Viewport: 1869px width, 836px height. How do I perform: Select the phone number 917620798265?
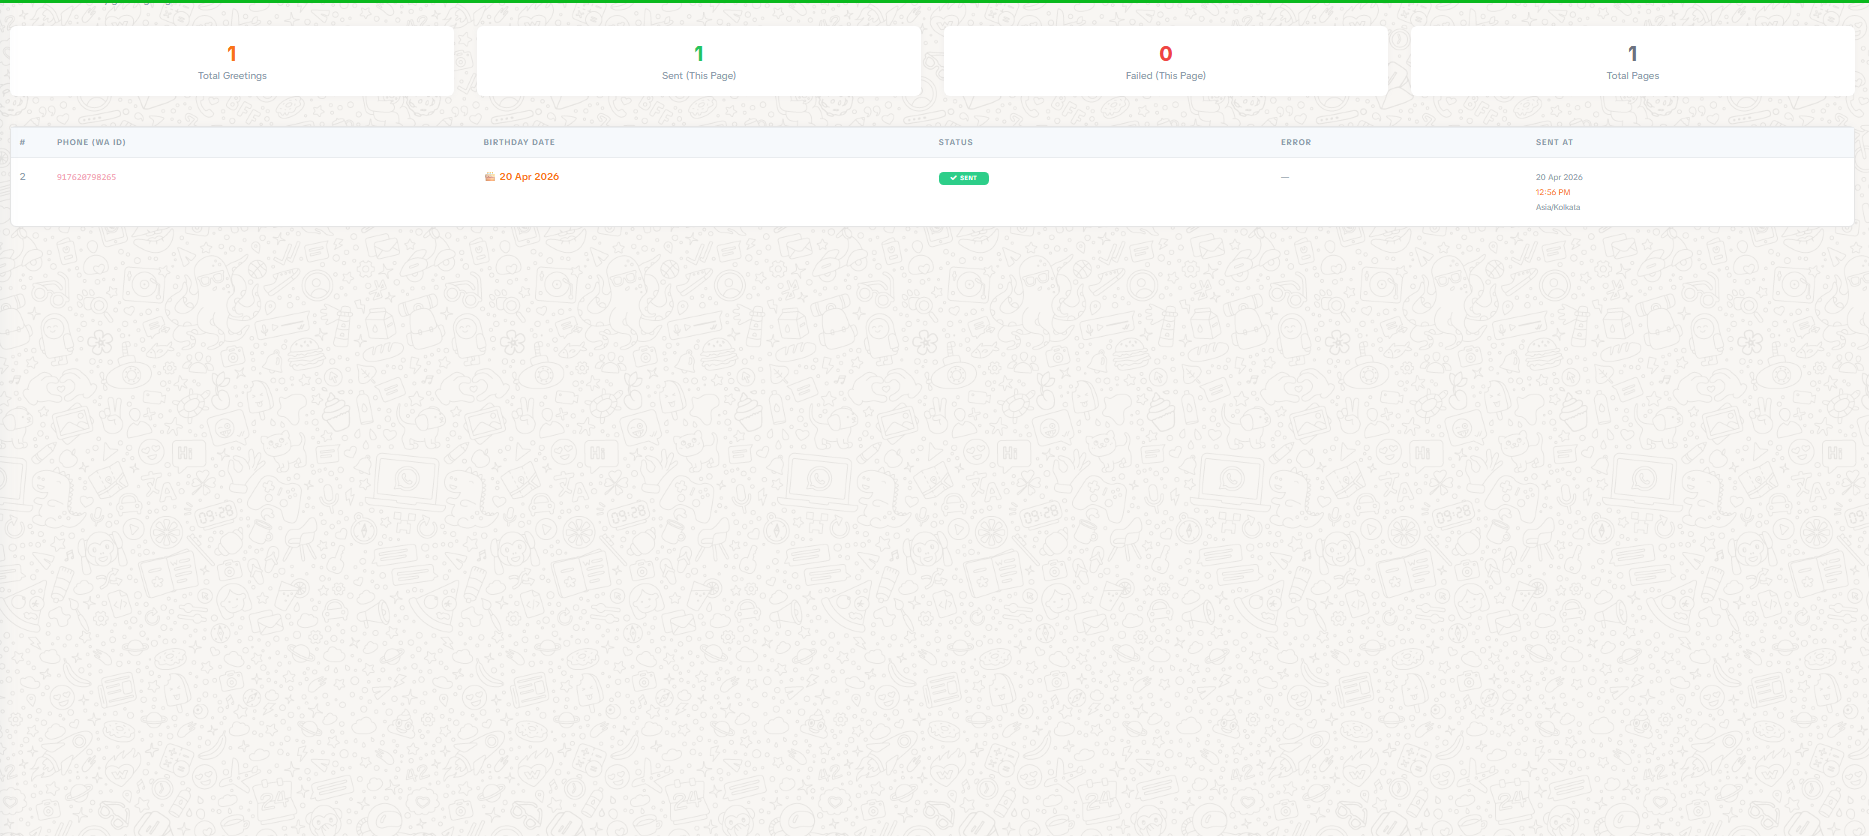[x=86, y=177]
